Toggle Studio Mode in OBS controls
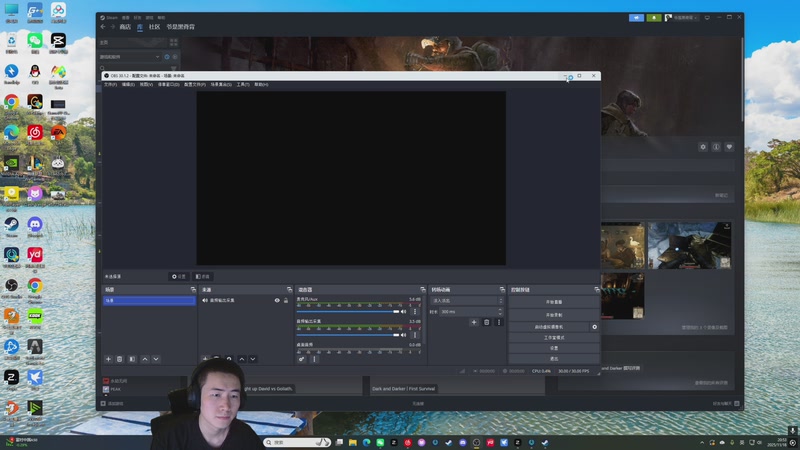800x450 pixels. (x=554, y=338)
